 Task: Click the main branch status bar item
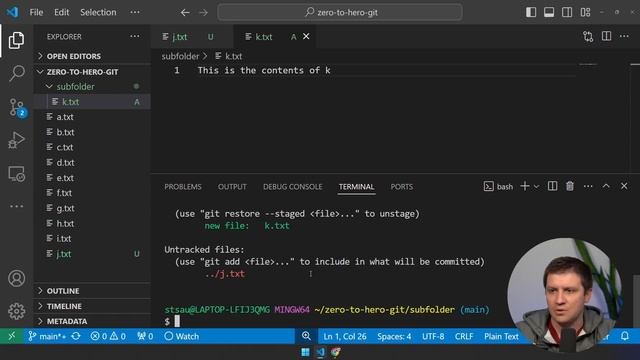pos(47,336)
